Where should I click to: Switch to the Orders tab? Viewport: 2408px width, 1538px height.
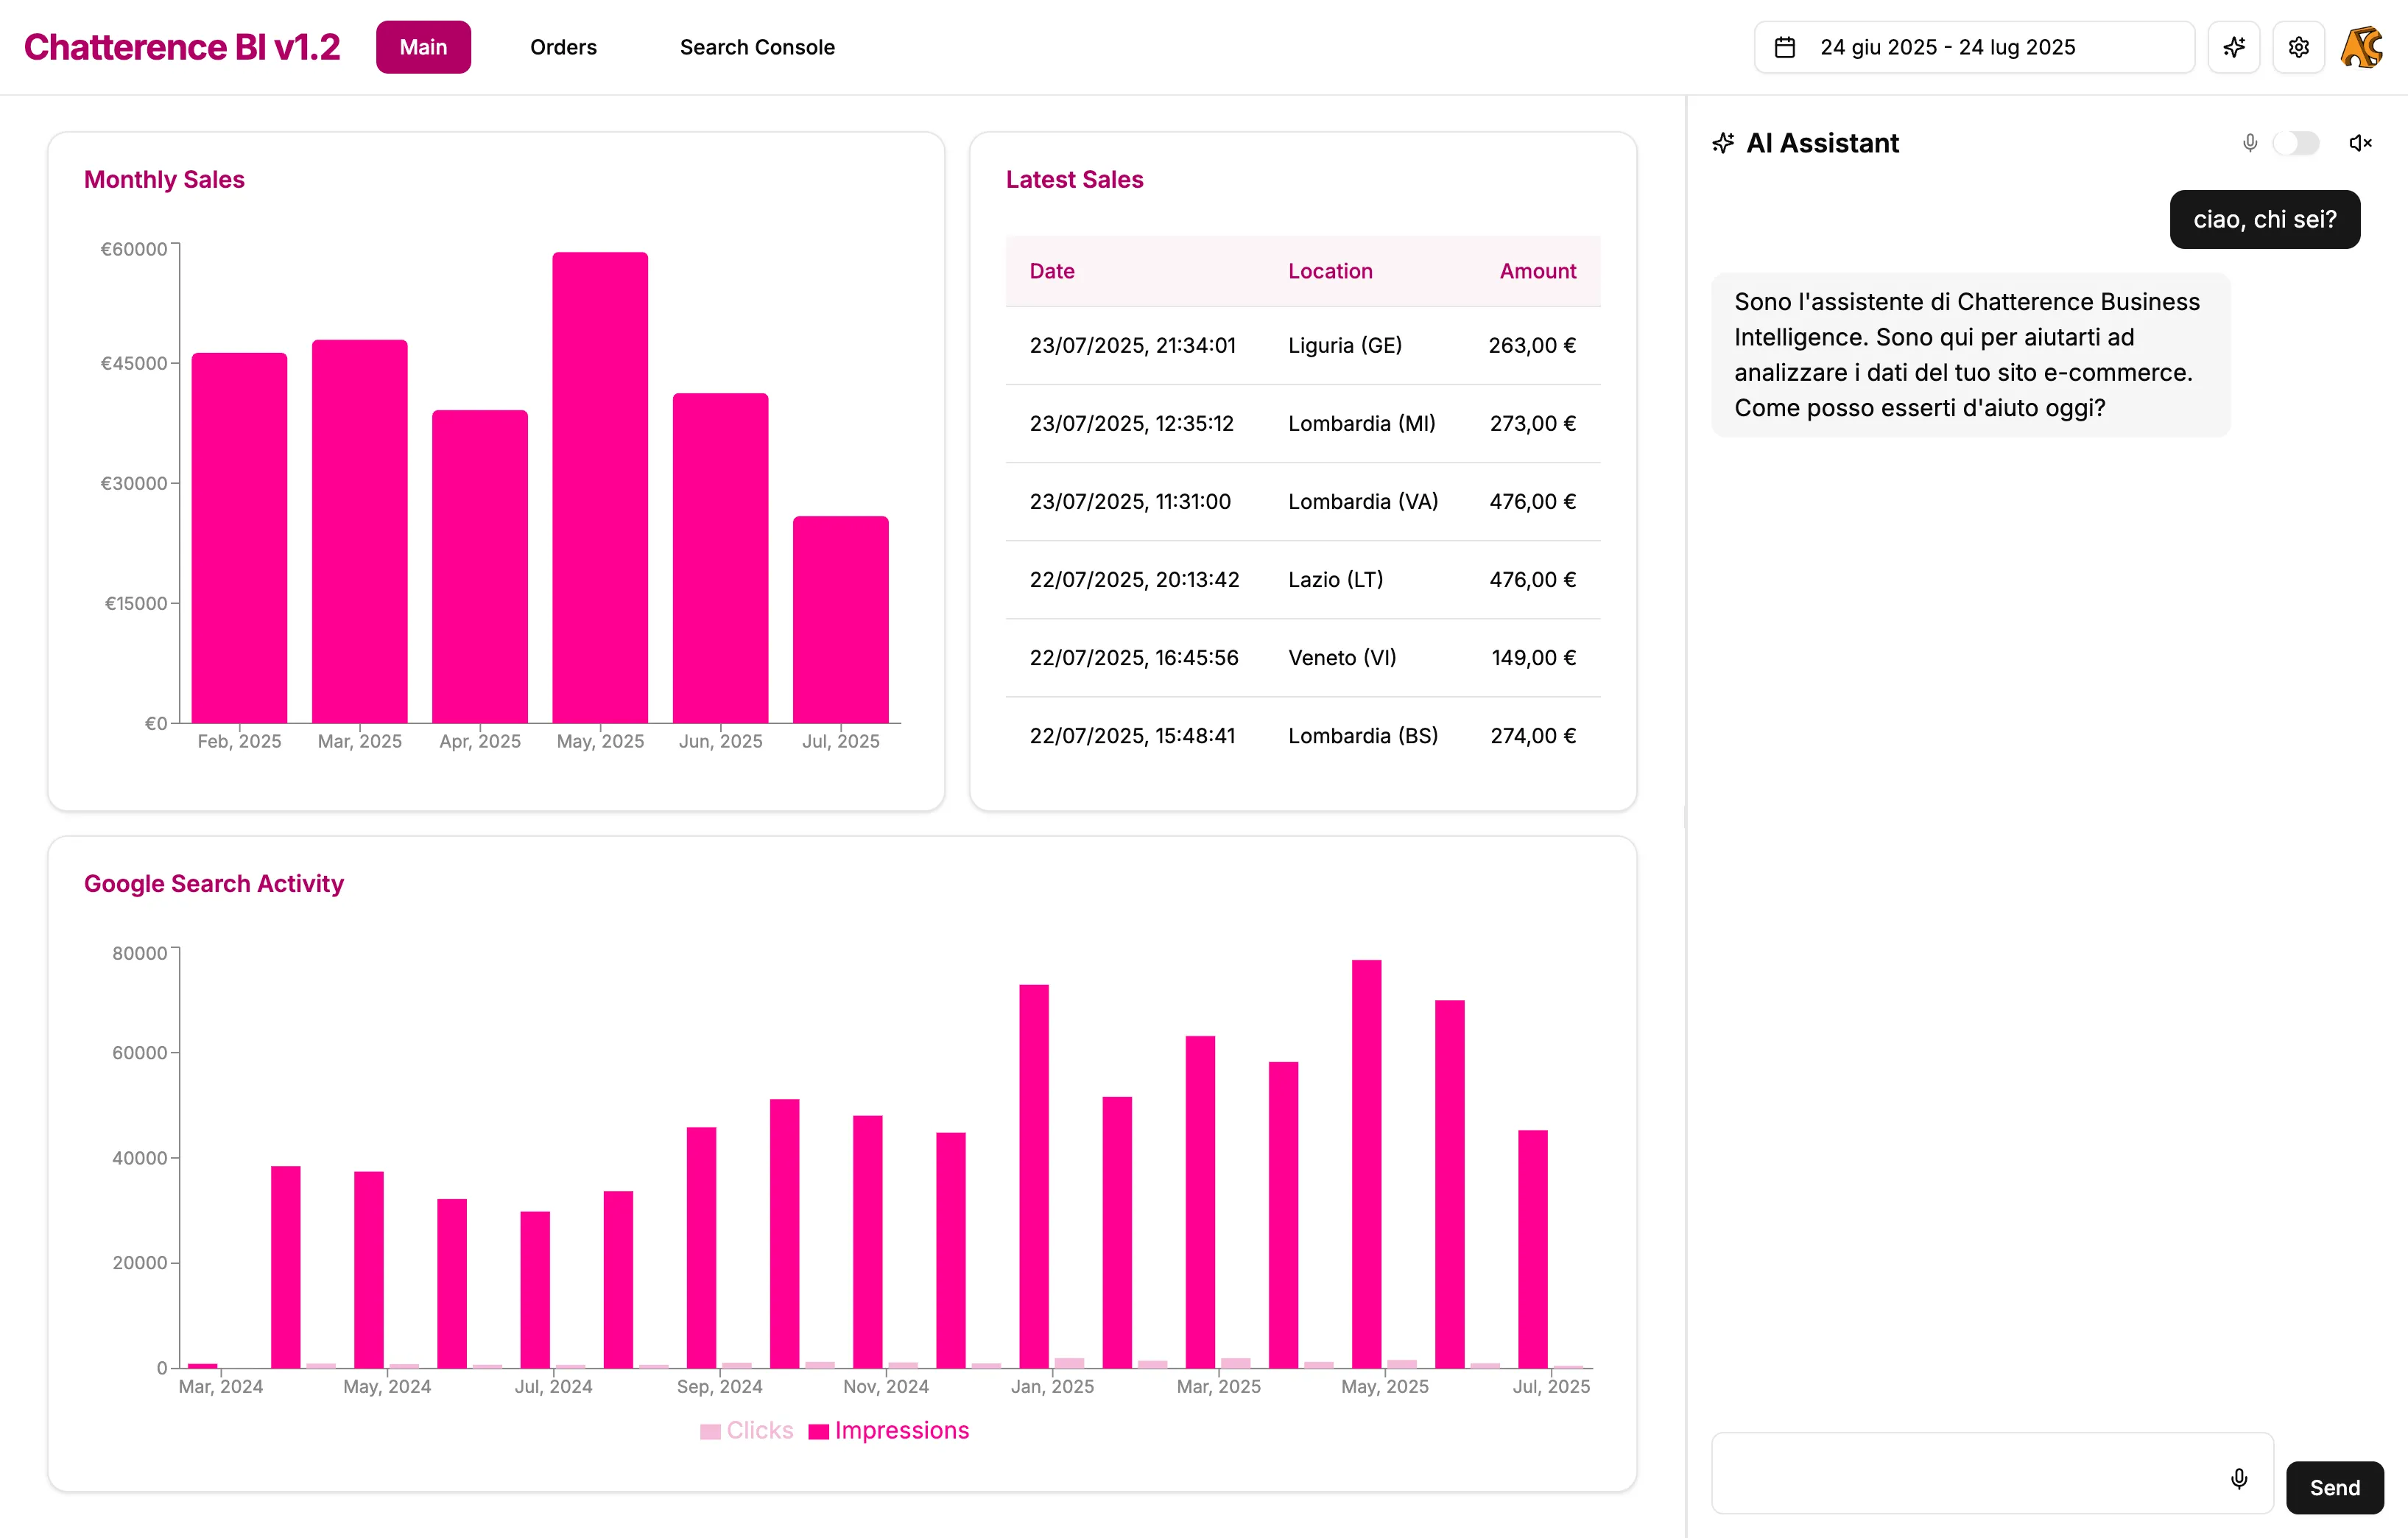click(563, 47)
